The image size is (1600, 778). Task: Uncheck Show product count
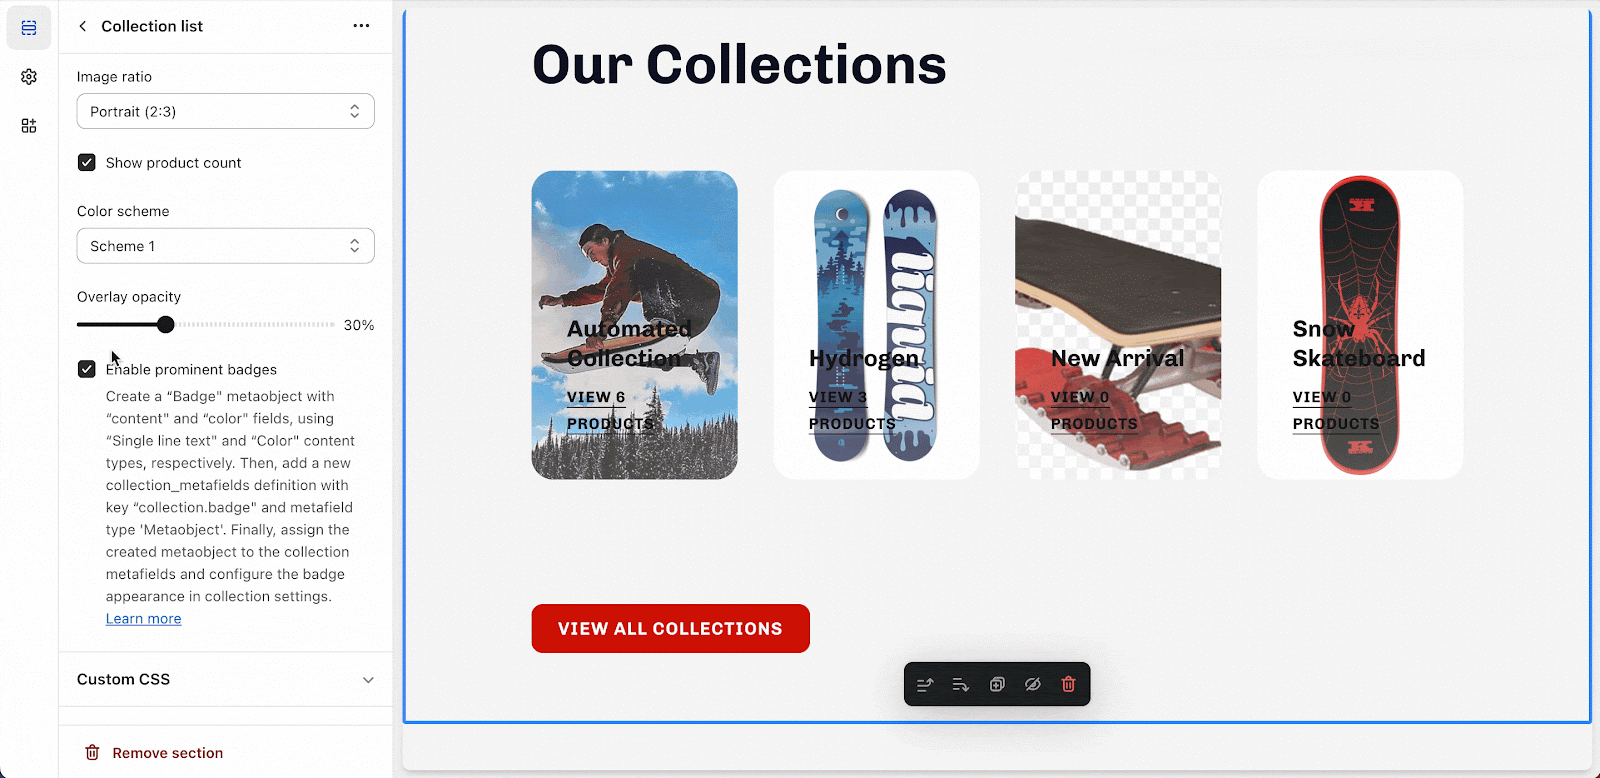click(87, 162)
